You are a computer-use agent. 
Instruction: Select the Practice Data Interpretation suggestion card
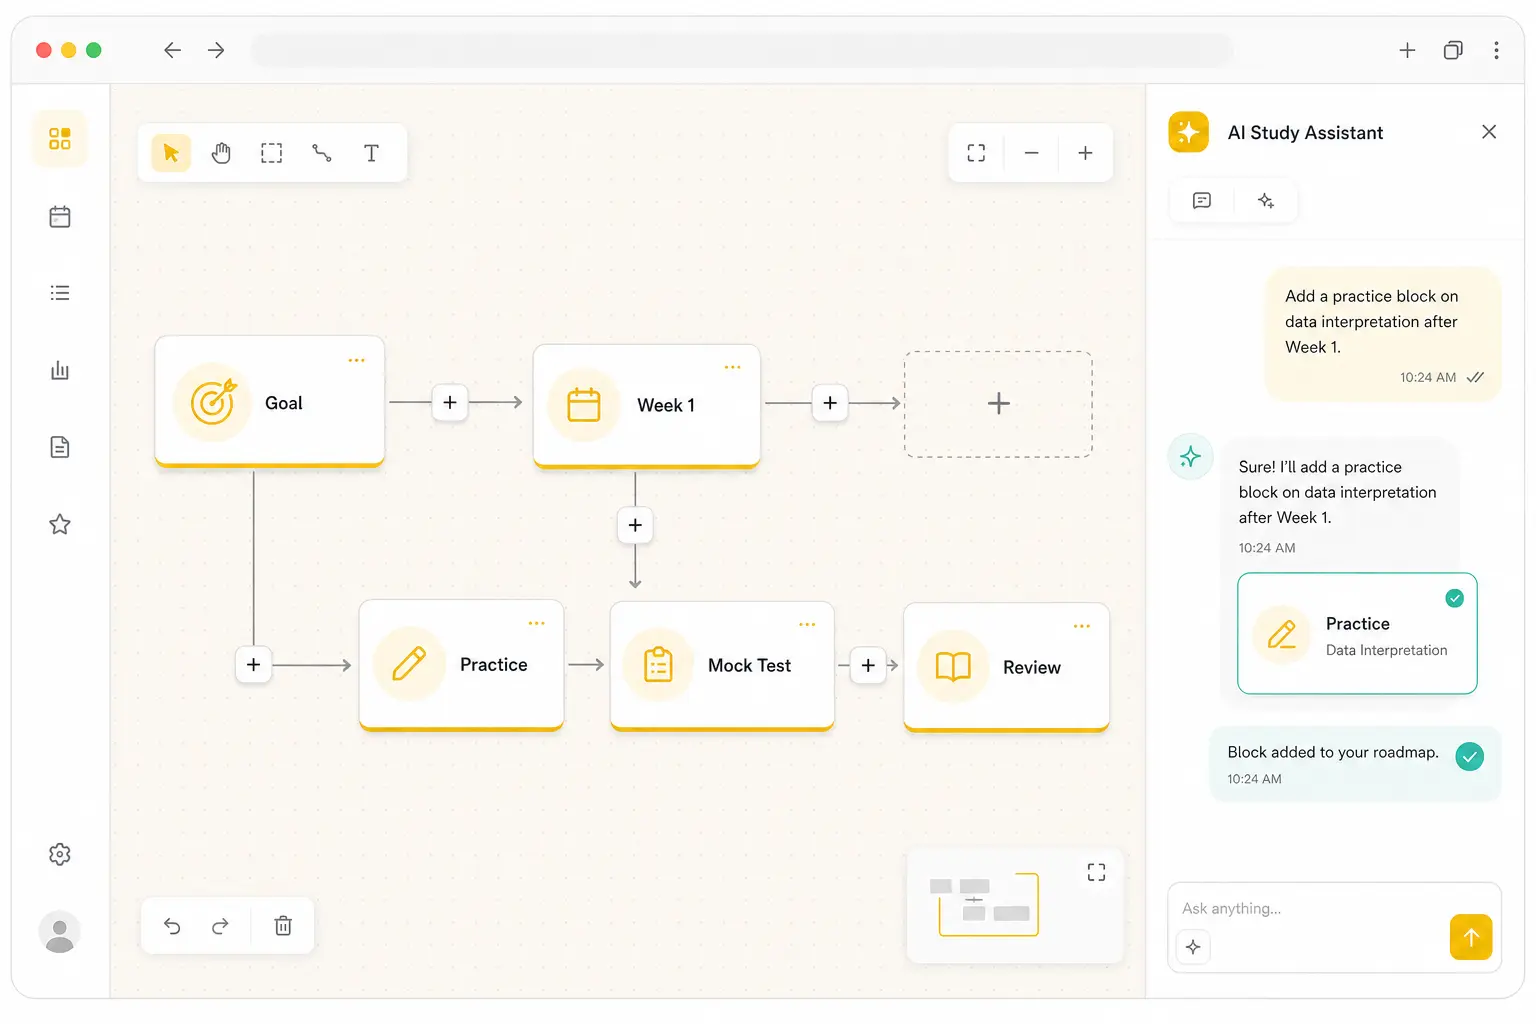[x=1357, y=633]
